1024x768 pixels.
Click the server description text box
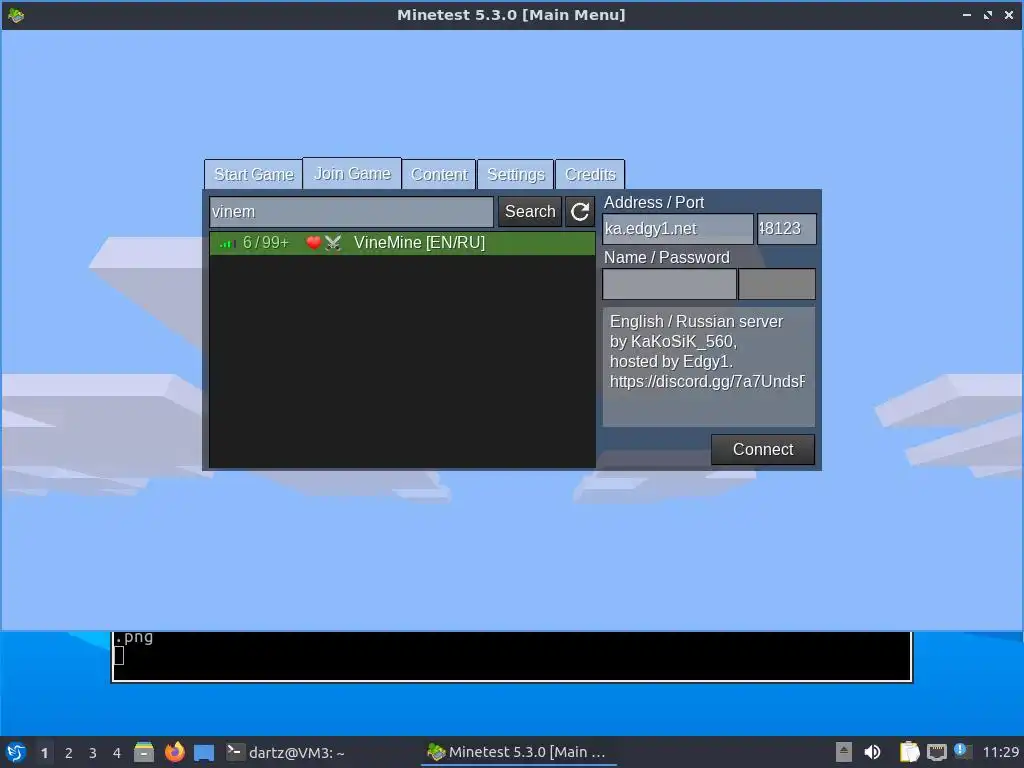point(709,367)
